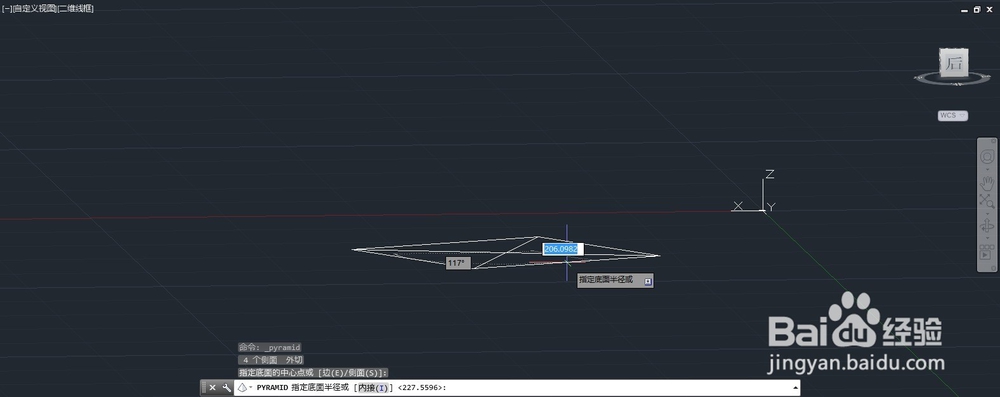Restore down the drawing window
Viewport: 1000px width, 397px height.
tap(977, 10)
